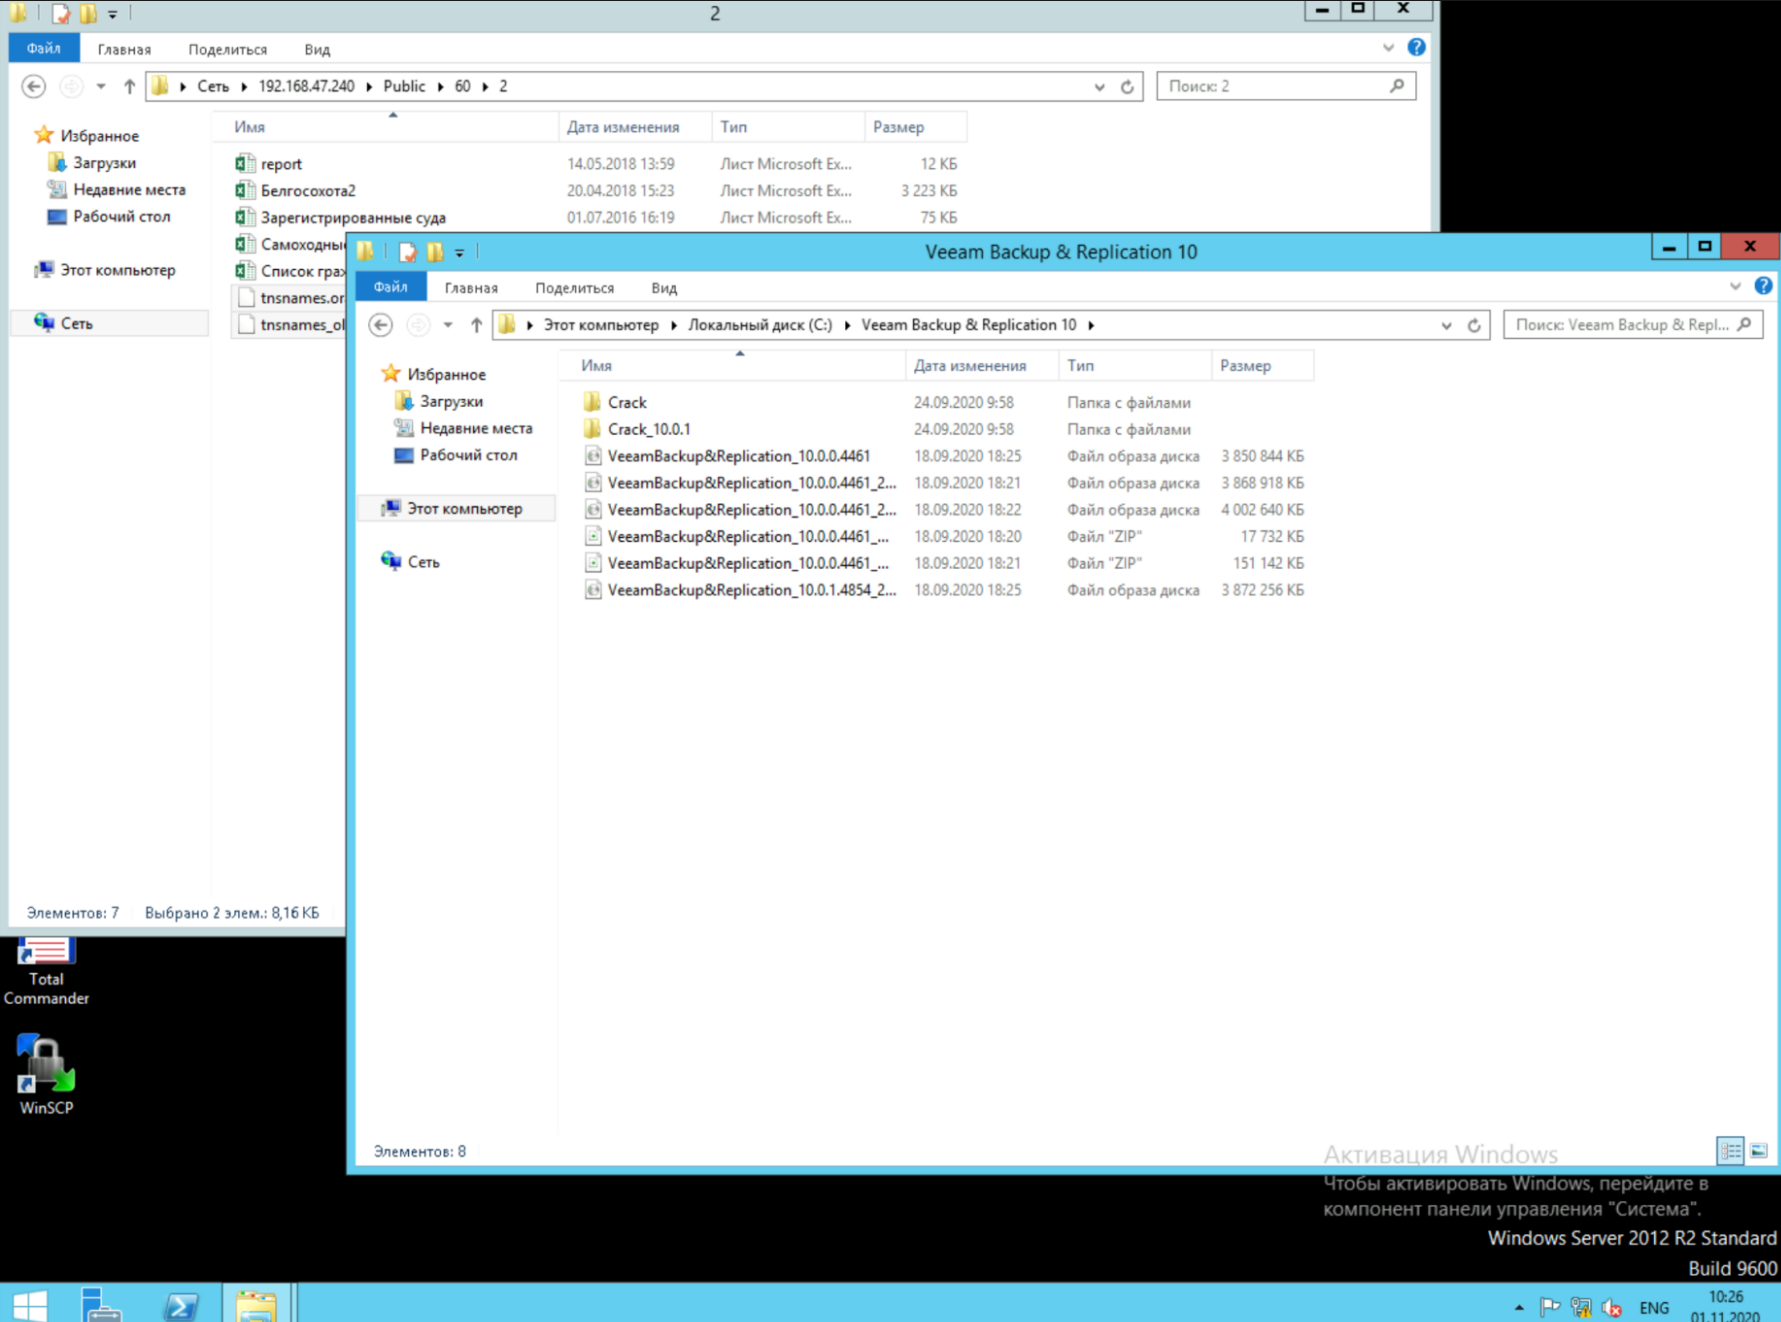Click the muted volume tray icon
This screenshot has width=1781, height=1322.
(1612, 1307)
